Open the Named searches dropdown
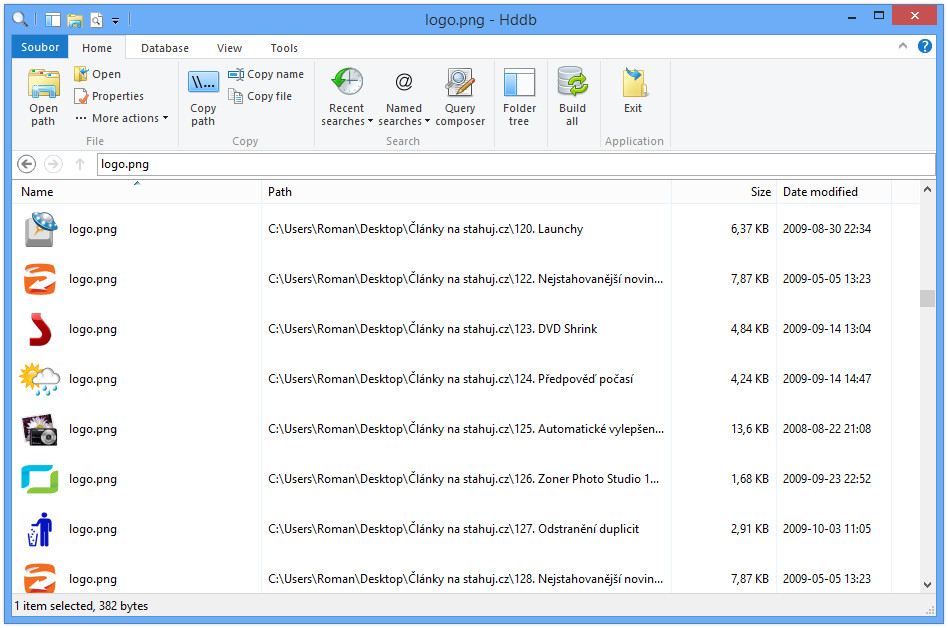 coord(404,97)
